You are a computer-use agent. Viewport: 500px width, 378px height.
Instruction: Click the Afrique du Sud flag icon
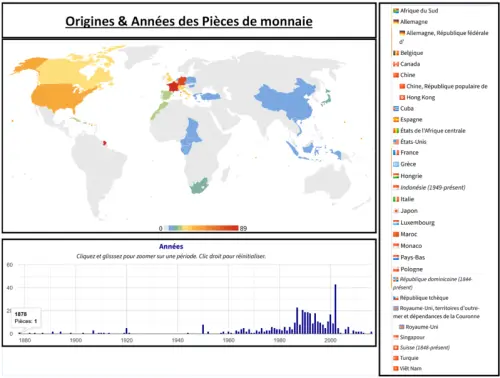click(x=396, y=11)
